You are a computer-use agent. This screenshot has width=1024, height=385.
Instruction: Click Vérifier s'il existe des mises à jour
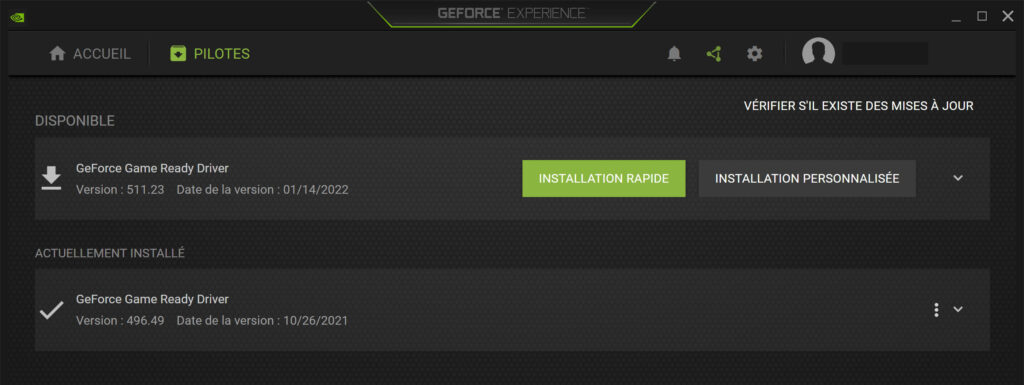859,106
